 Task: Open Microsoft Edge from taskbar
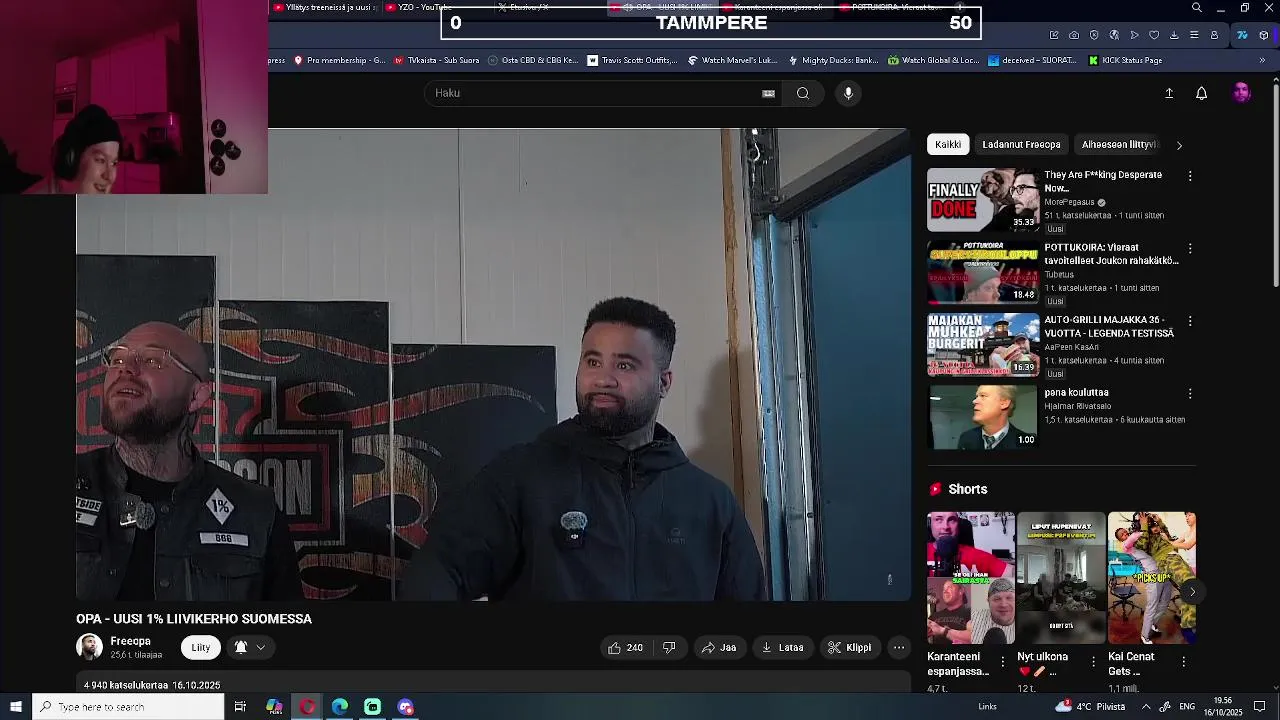click(x=340, y=707)
